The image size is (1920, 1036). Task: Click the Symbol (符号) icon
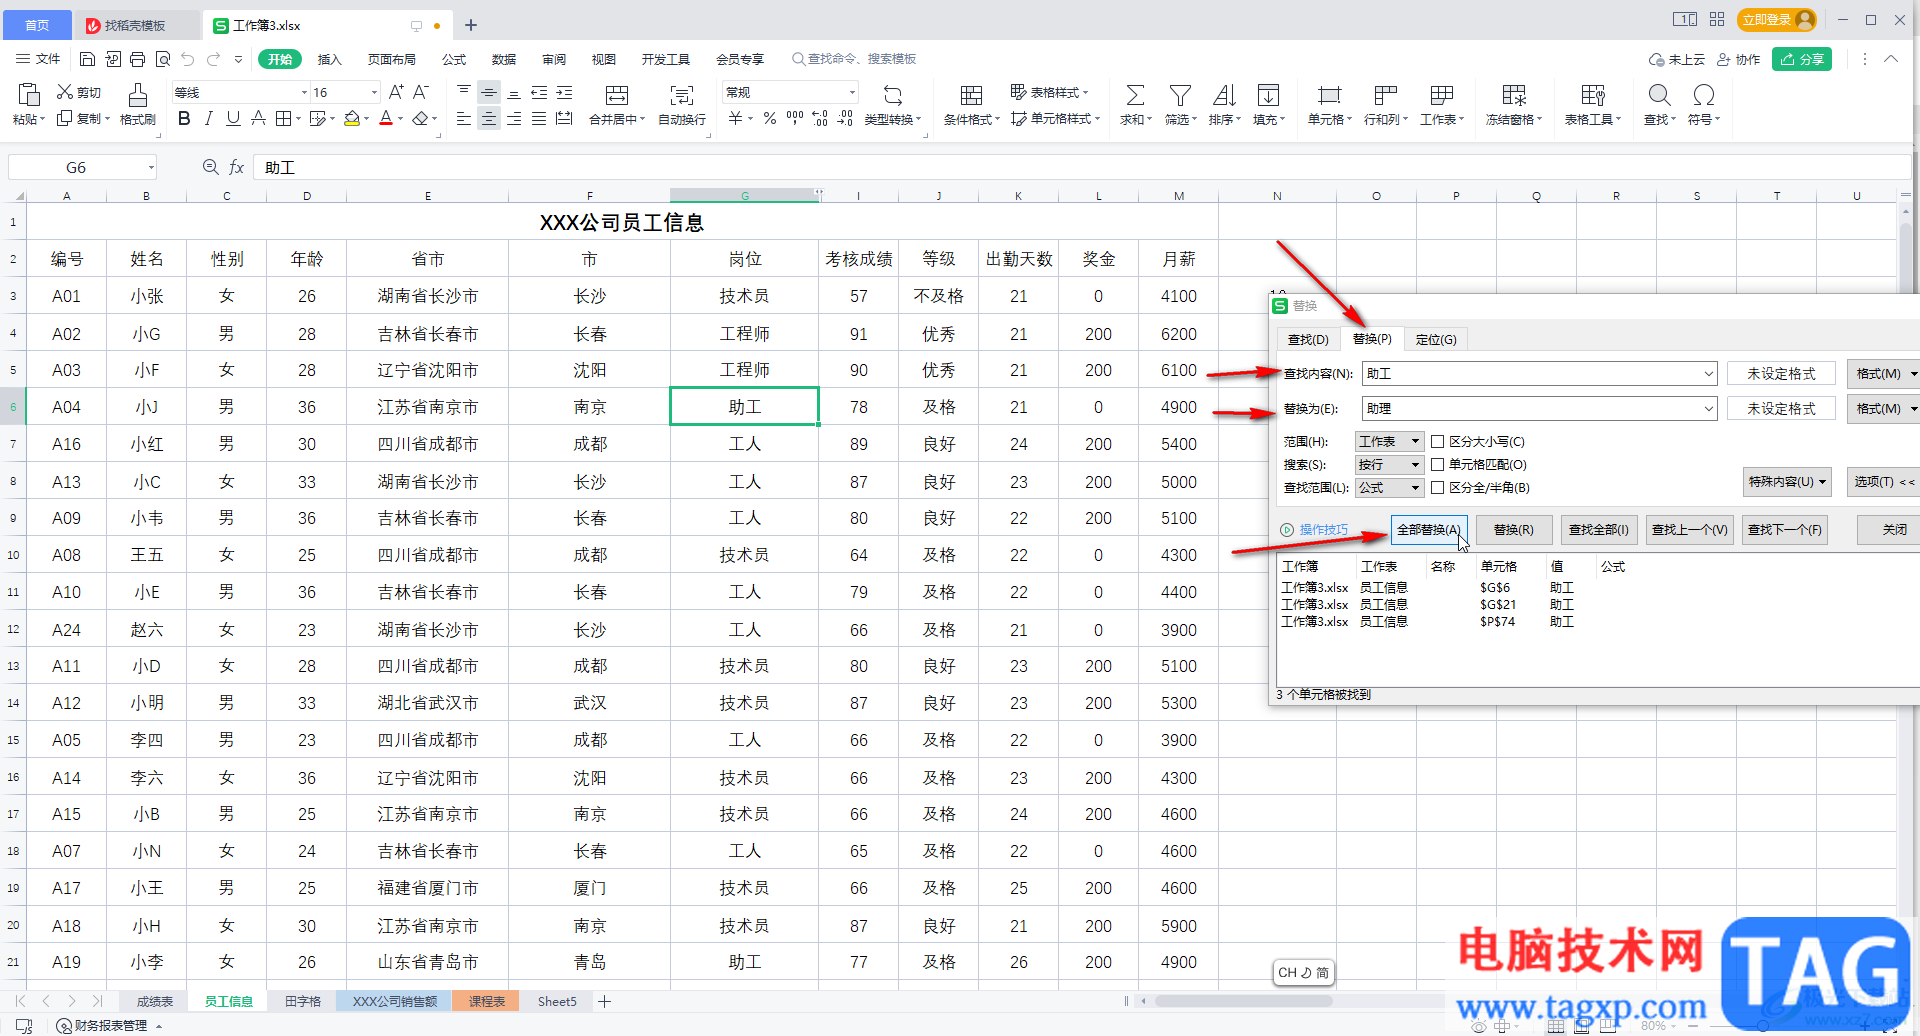pos(1704,95)
